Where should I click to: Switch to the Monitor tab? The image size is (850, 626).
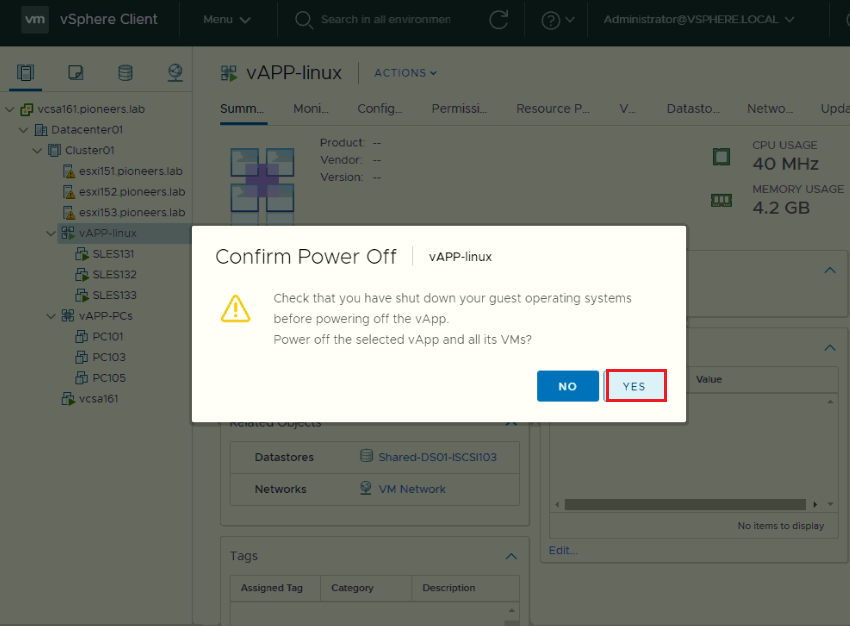pyautogui.click(x=311, y=109)
